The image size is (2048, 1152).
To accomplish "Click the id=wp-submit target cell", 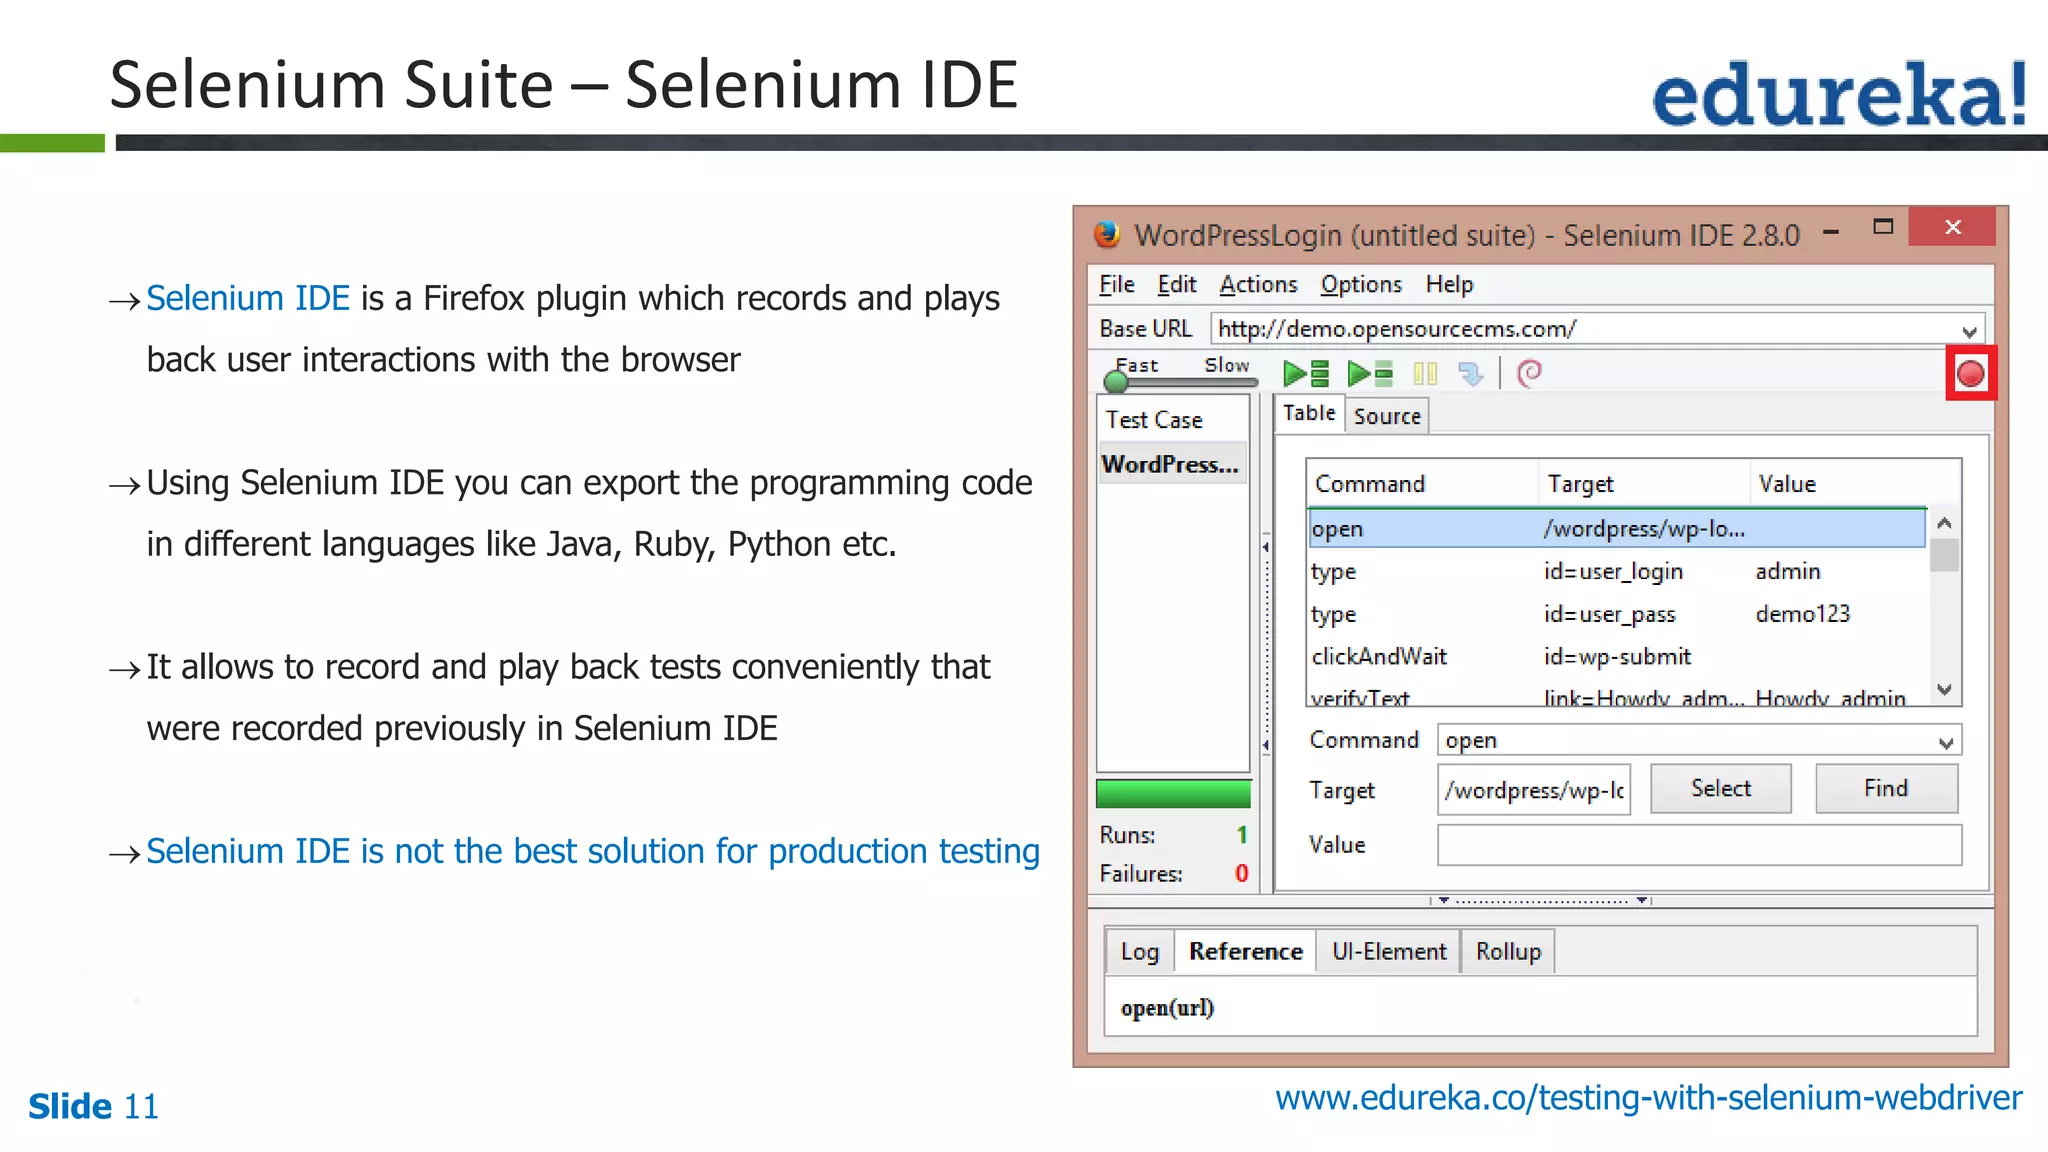I will (x=1617, y=657).
